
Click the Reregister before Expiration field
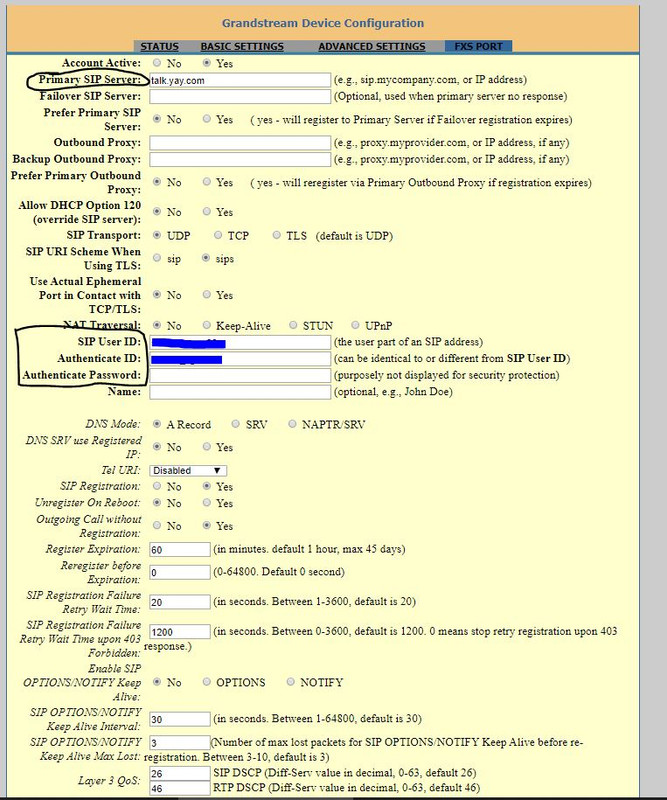click(x=180, y=572)
